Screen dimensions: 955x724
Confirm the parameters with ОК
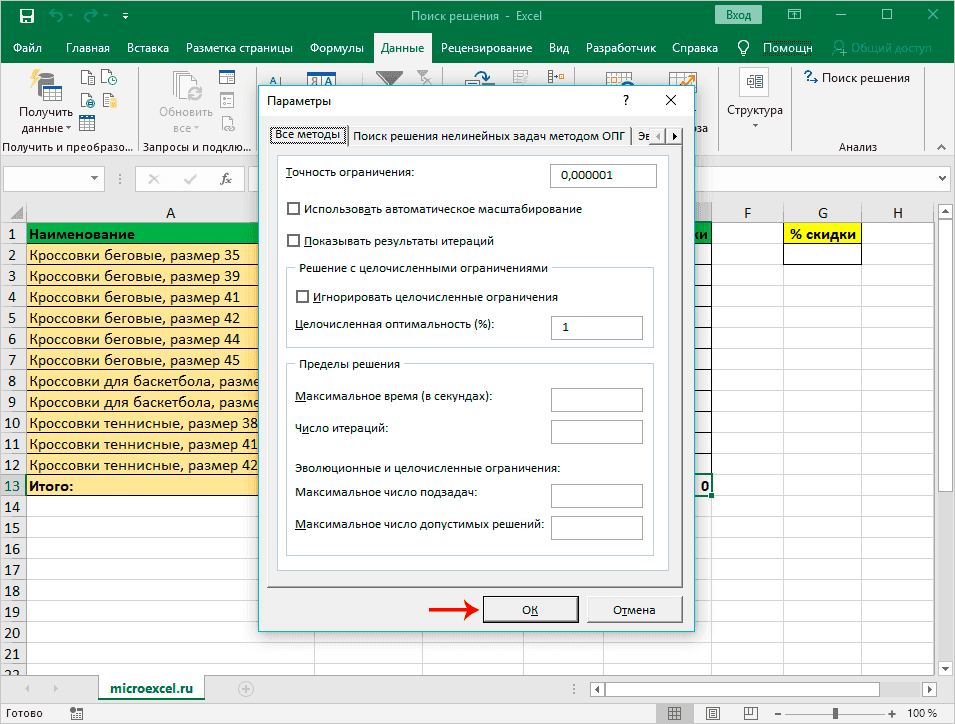[x=530, y=609]
